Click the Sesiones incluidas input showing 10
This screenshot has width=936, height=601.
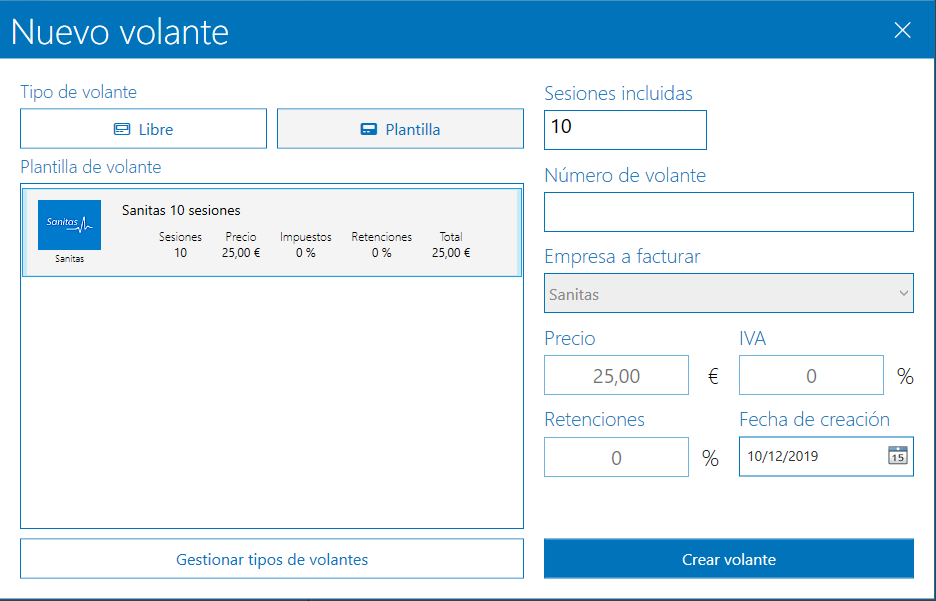pyautogui.click(x=625, y=130)
